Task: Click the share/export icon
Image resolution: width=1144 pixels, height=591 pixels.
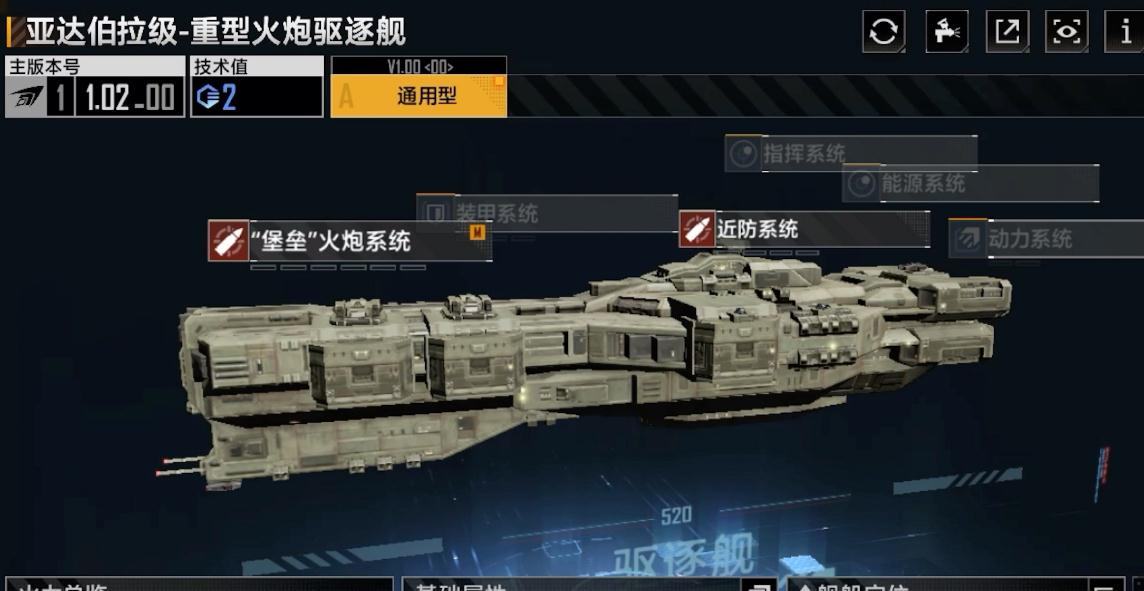Action: point(1008,31)
